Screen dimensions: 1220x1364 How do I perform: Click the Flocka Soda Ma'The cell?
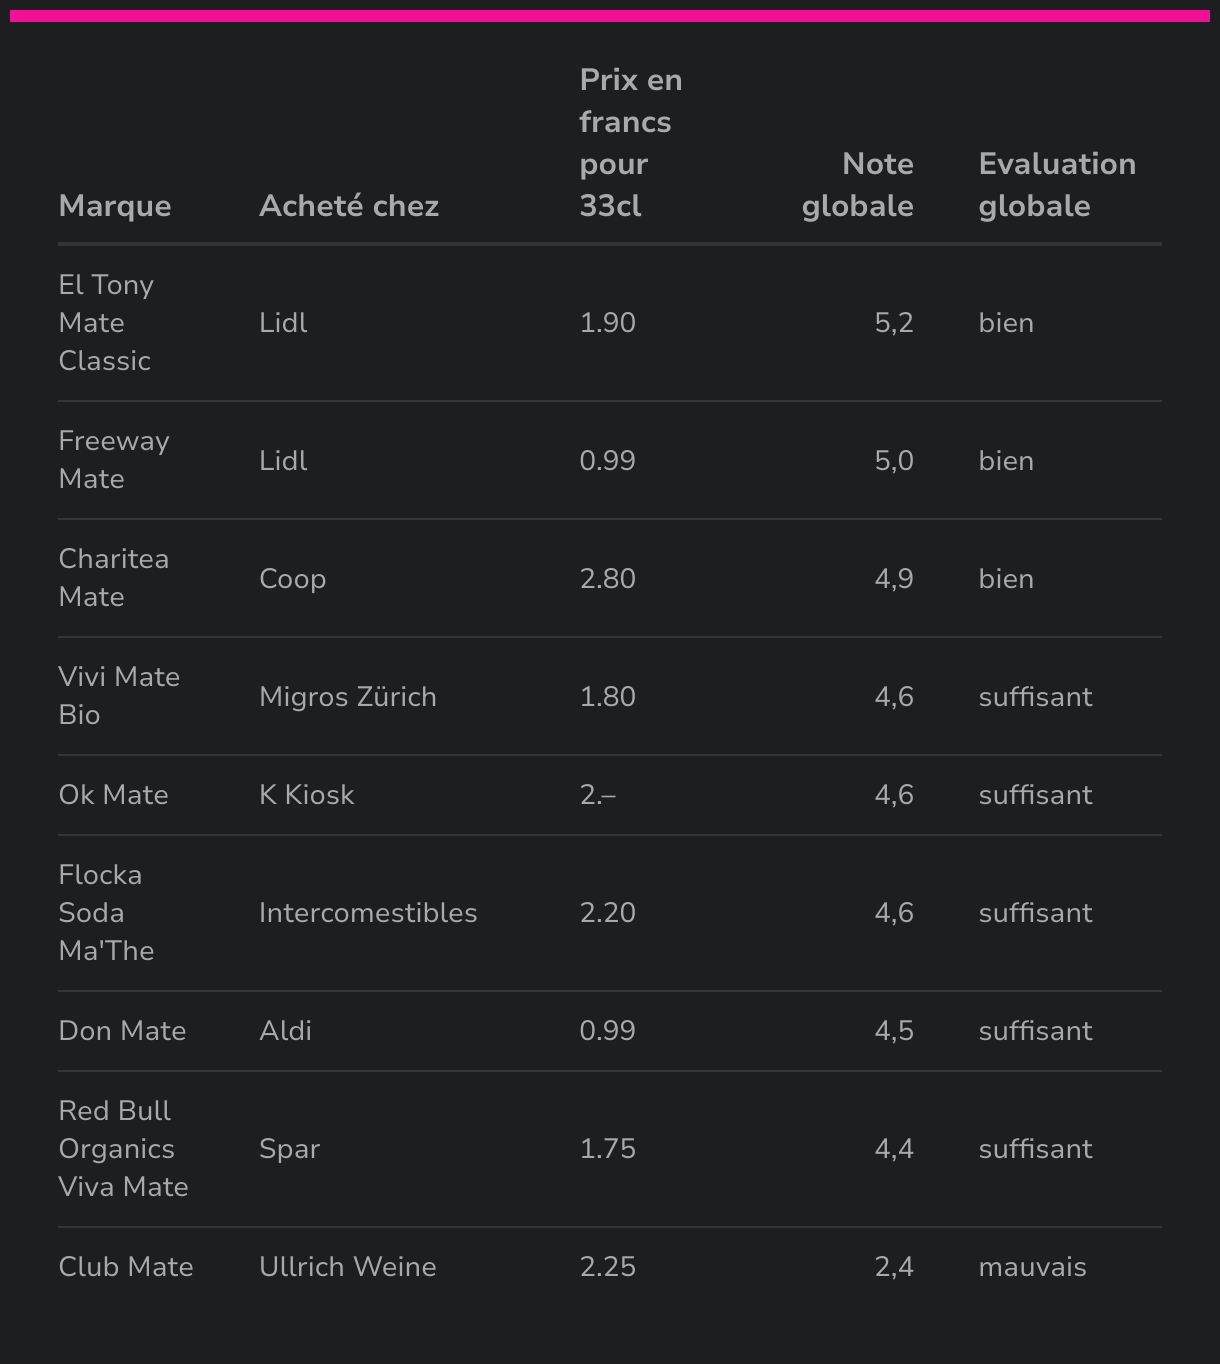(x=106, y=913)
